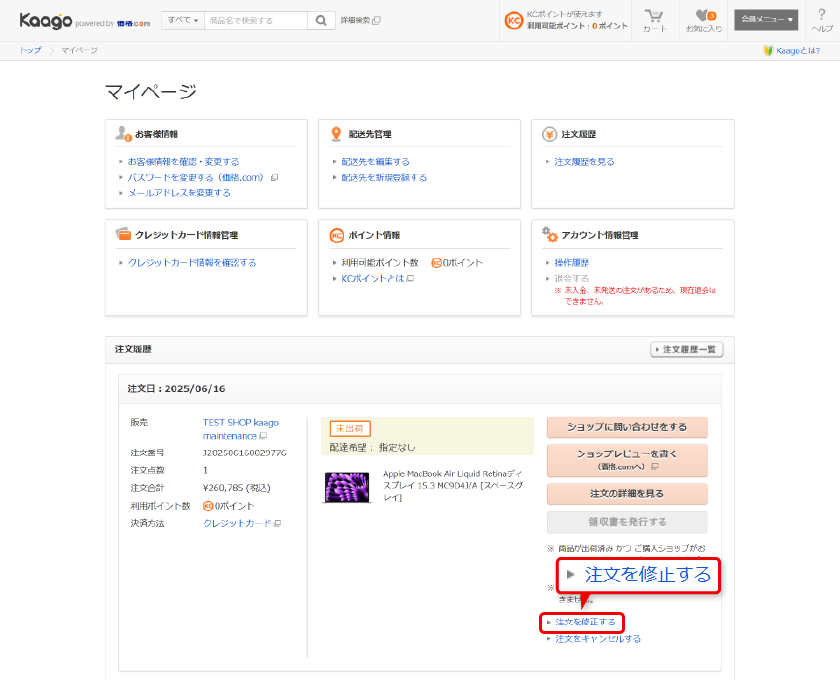Open TEST SHOP kaago maintenance link
The image size is (840, 680).
241,429
